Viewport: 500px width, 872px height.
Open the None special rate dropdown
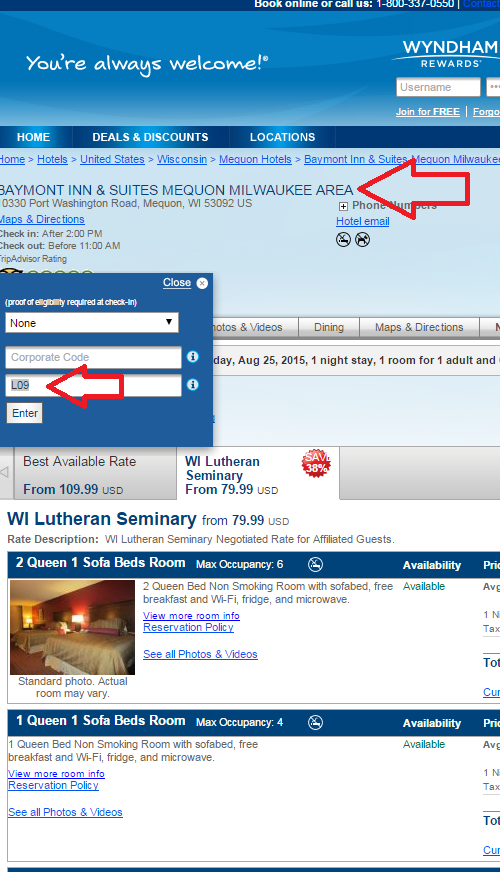click(92, 323)
